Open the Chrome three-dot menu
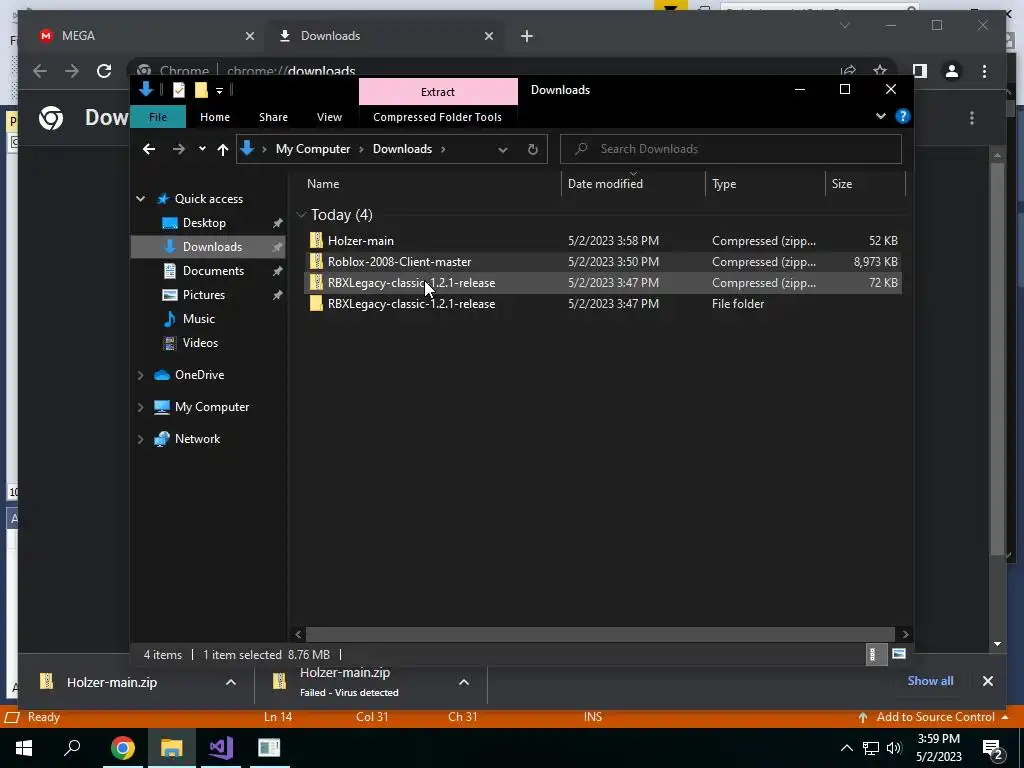 click(x=984, y=71)
